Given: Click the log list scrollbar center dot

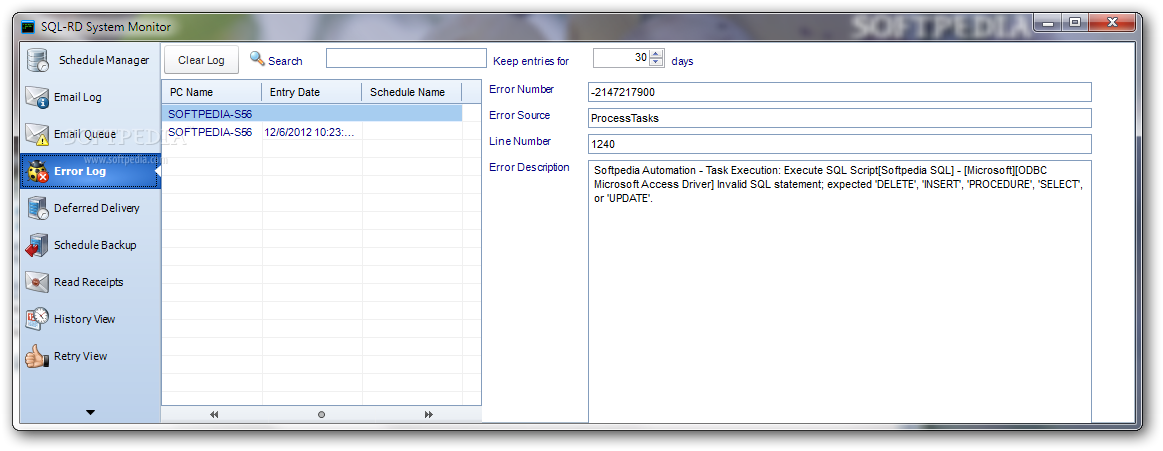Looking at the screenshot, I should point(321,415).
